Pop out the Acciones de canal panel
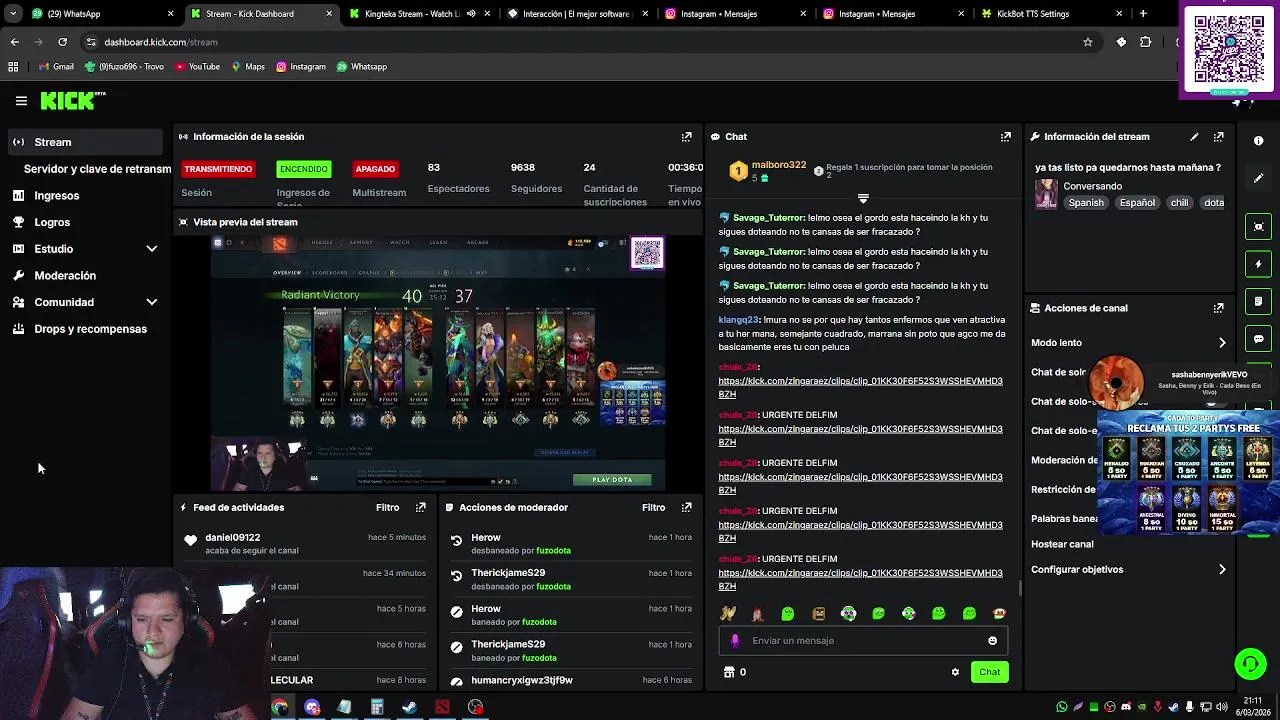 coord(1218,308)
